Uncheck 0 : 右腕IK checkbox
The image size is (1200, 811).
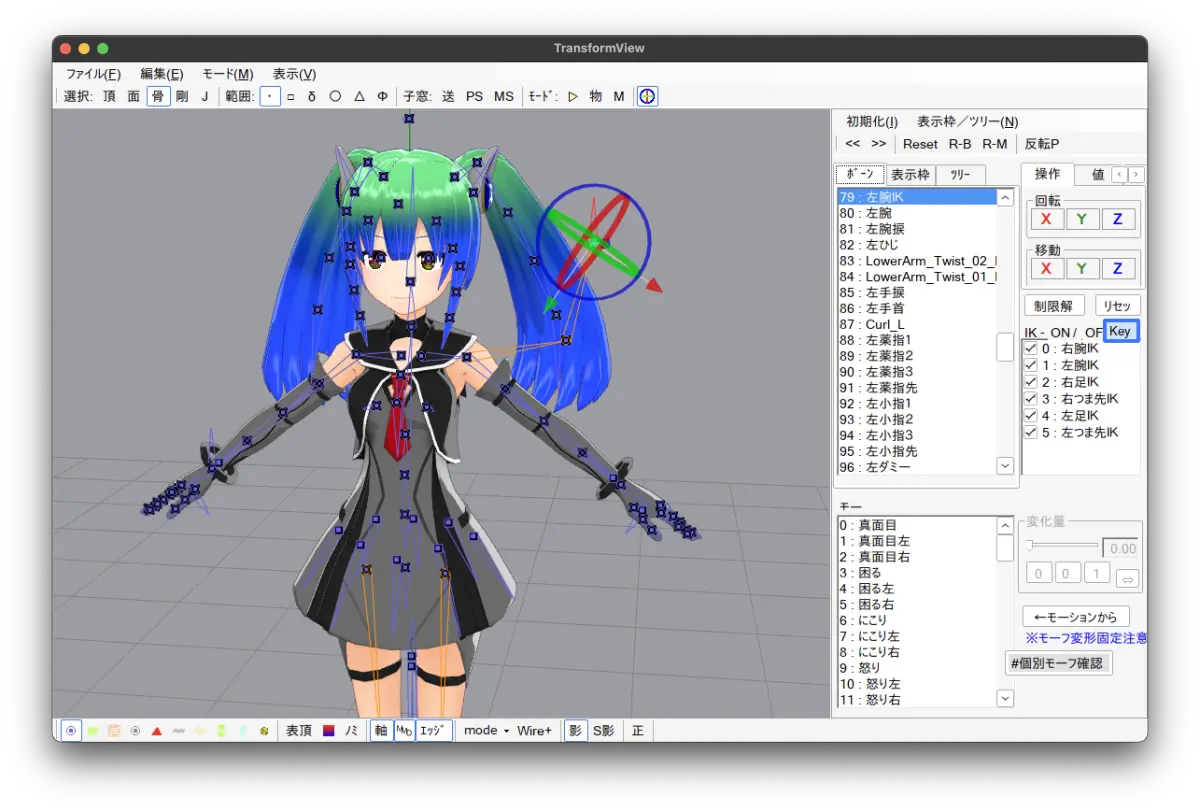tap(1030, 349)
